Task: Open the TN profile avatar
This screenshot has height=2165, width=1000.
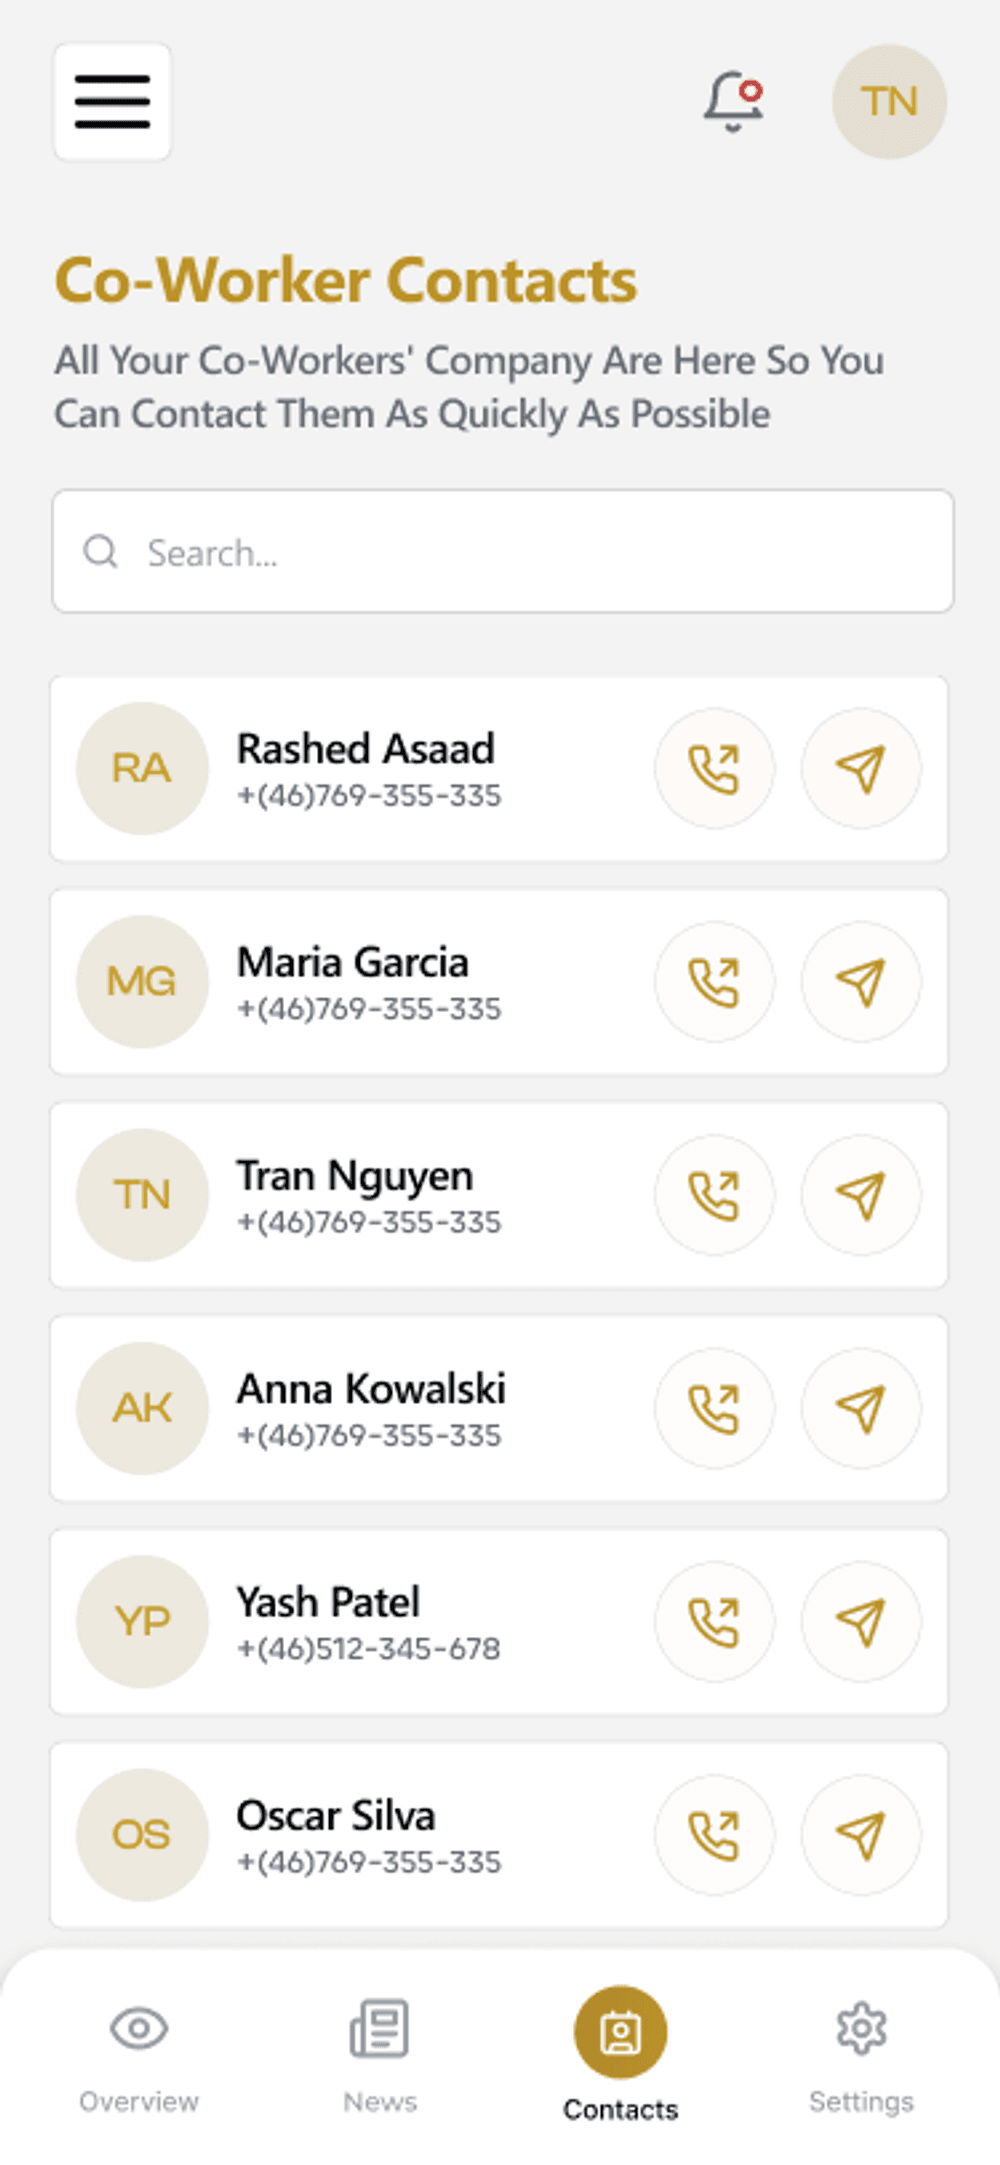Action: 889,102
